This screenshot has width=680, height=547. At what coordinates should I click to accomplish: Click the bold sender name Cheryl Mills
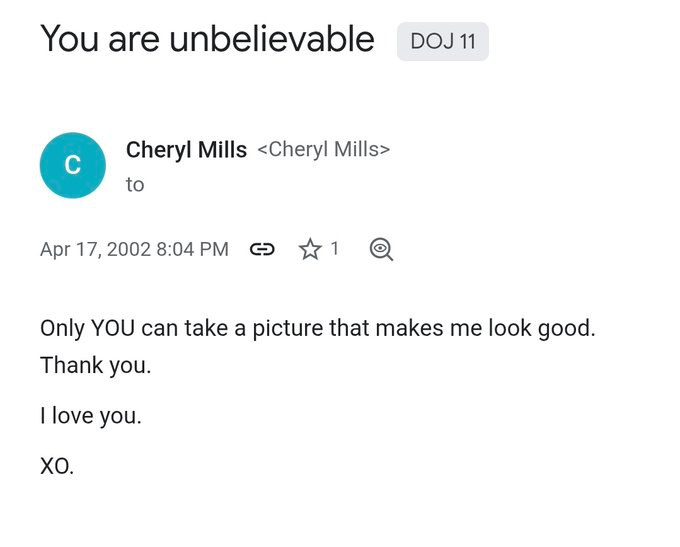pyautogui.click(x=186, y=150)
